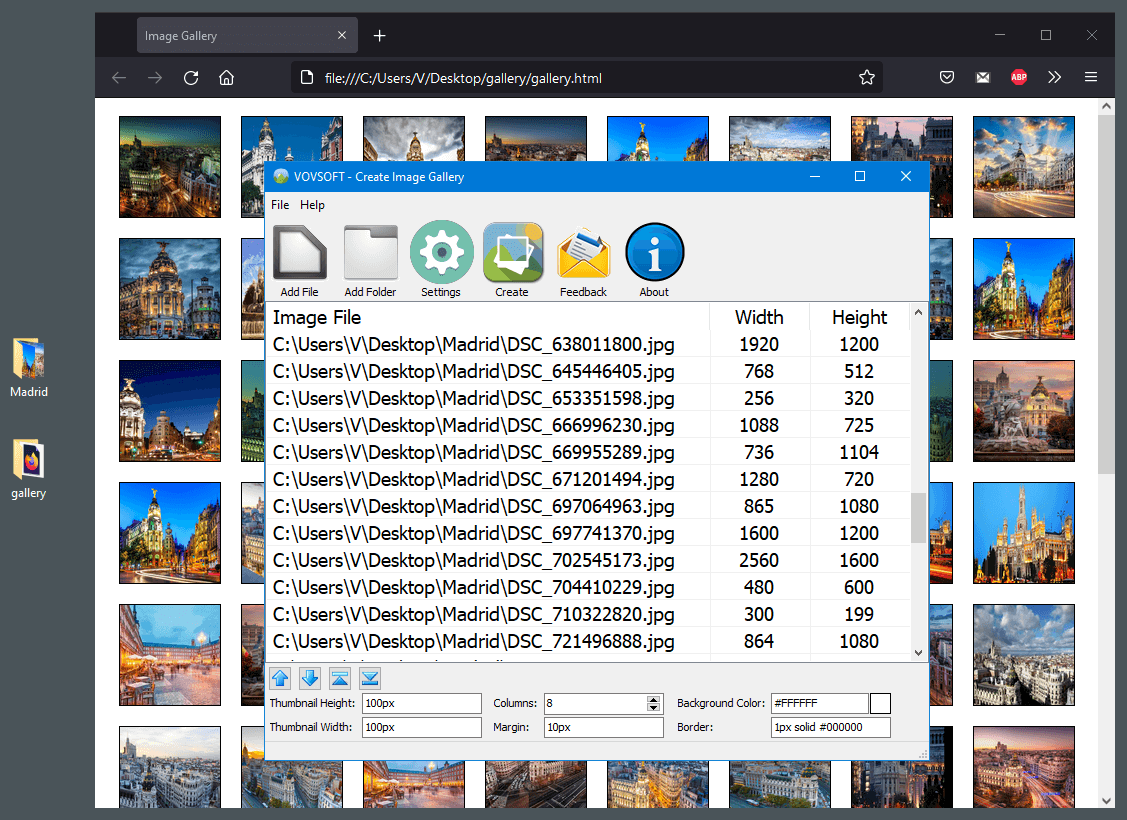Pick a background color with the swatch

(879, 703)
